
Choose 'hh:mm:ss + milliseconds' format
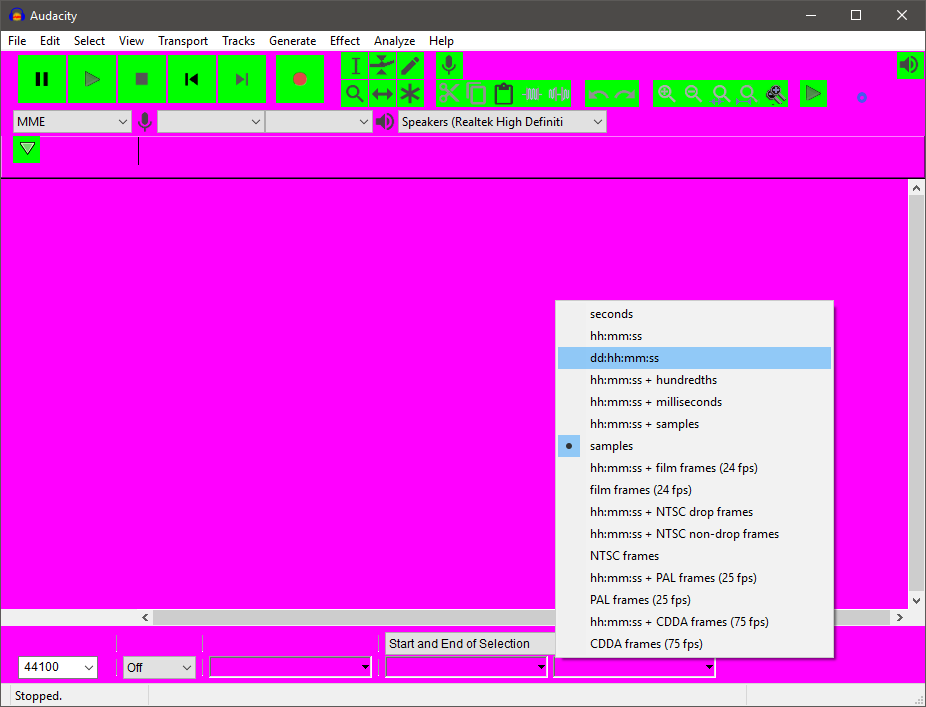tap(694, 402)
